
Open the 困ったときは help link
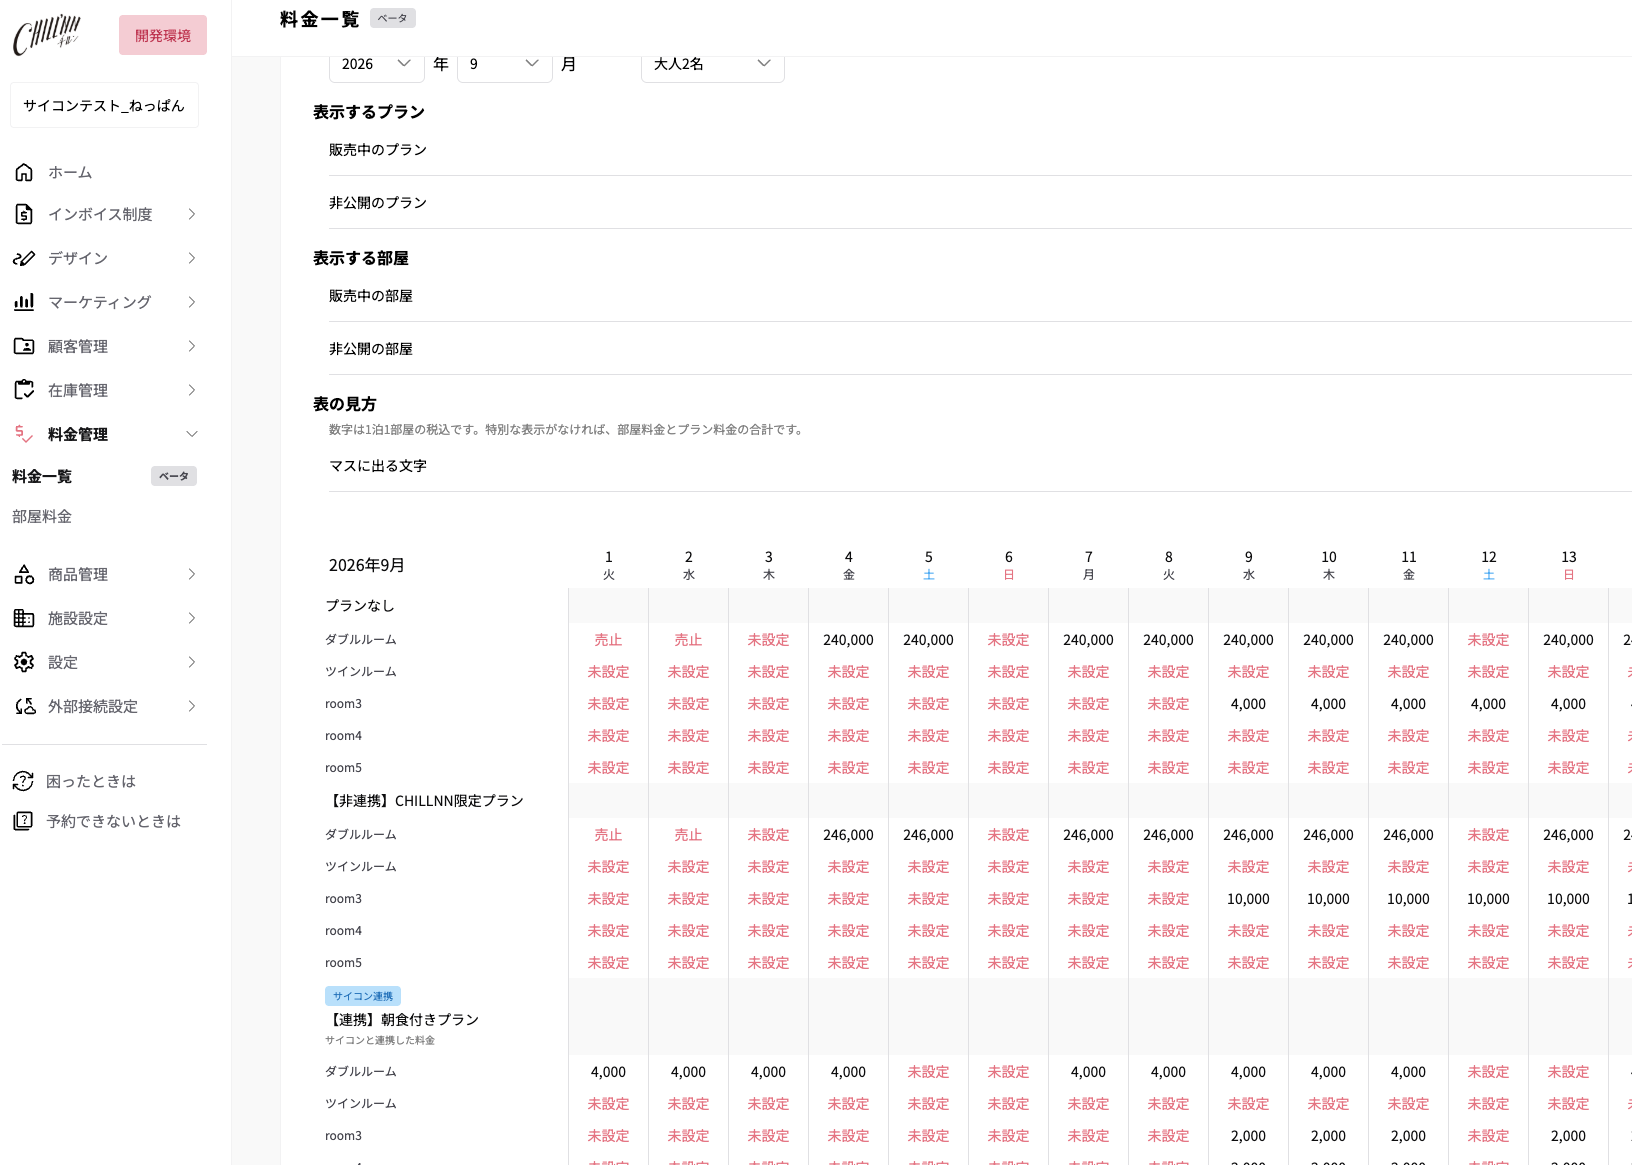coord(90,781)
